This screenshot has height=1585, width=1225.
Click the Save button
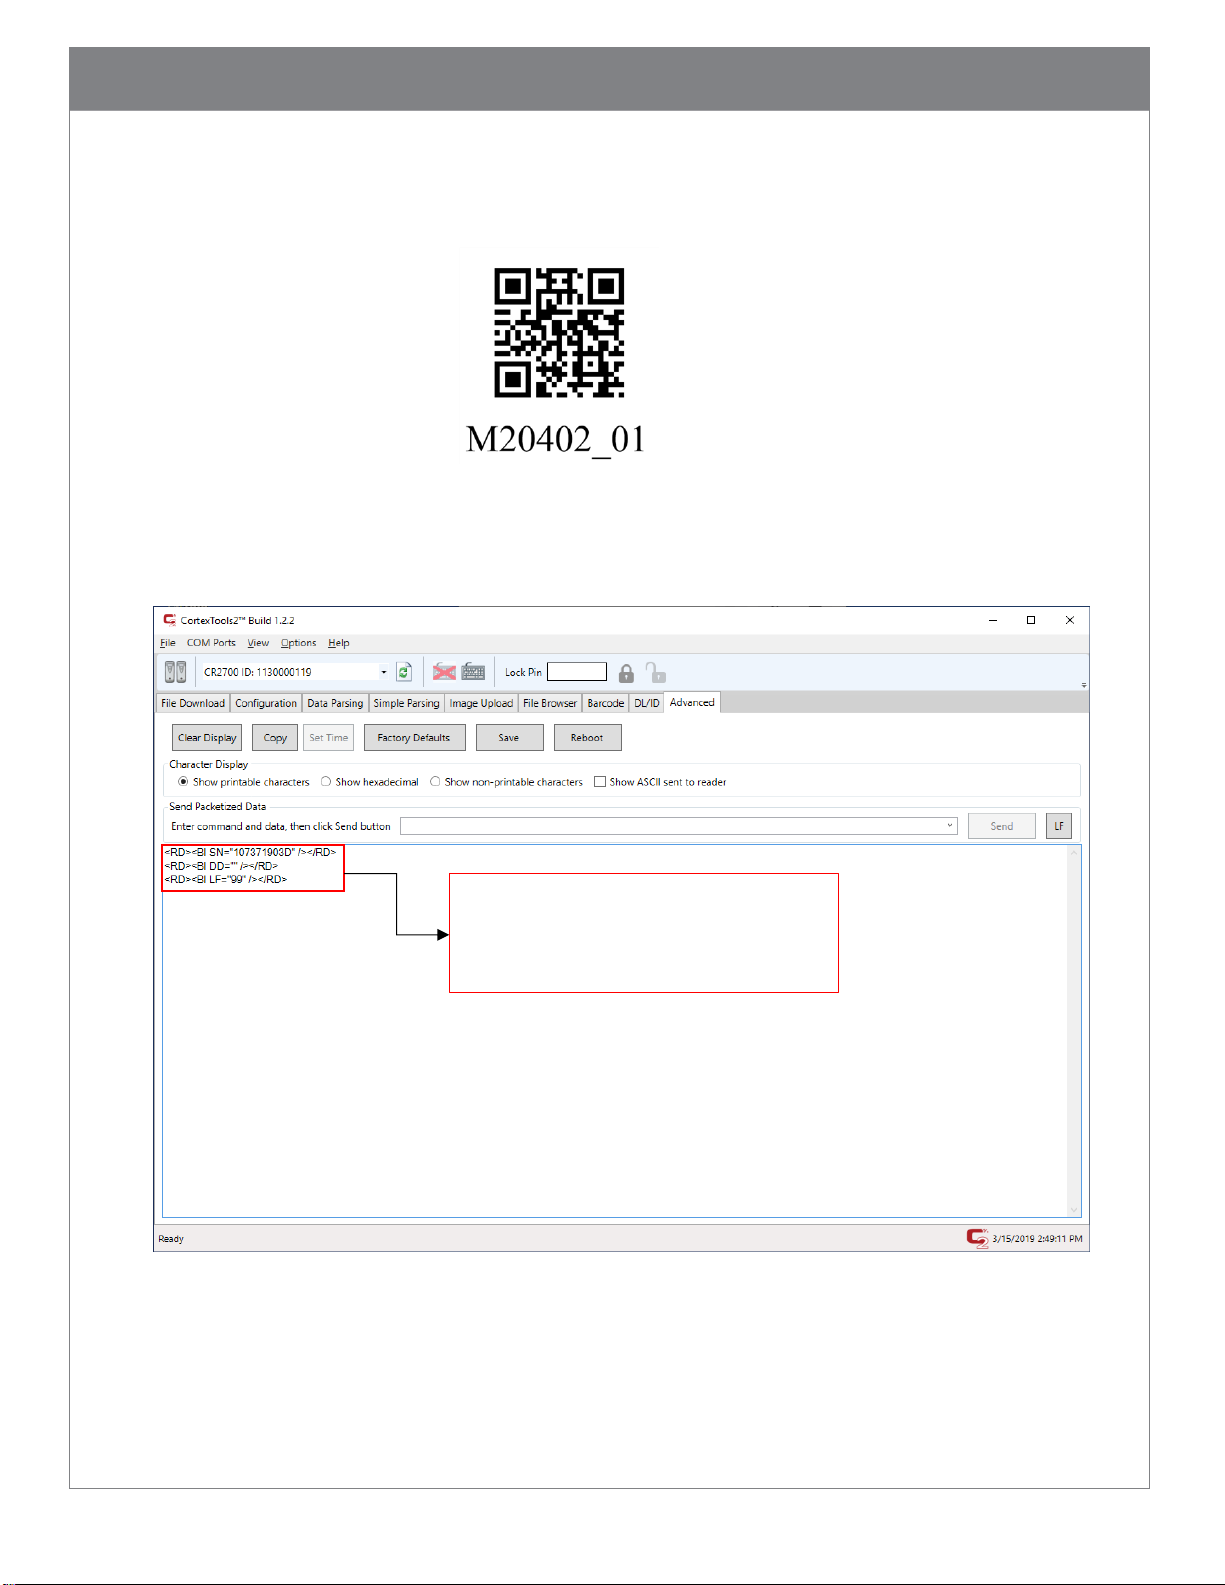pos(509,738)
